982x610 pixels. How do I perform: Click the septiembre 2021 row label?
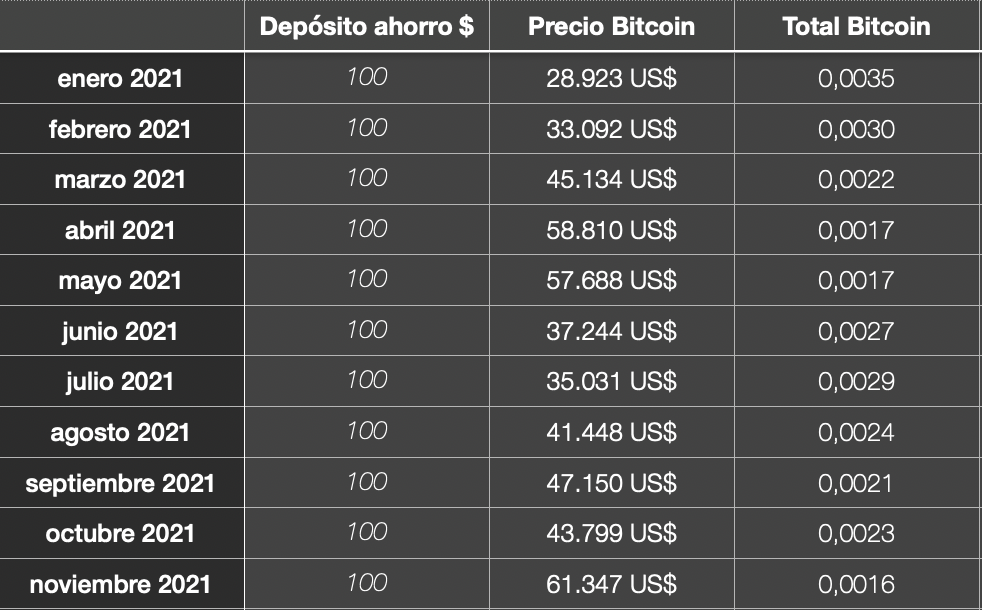coord(121,483)
